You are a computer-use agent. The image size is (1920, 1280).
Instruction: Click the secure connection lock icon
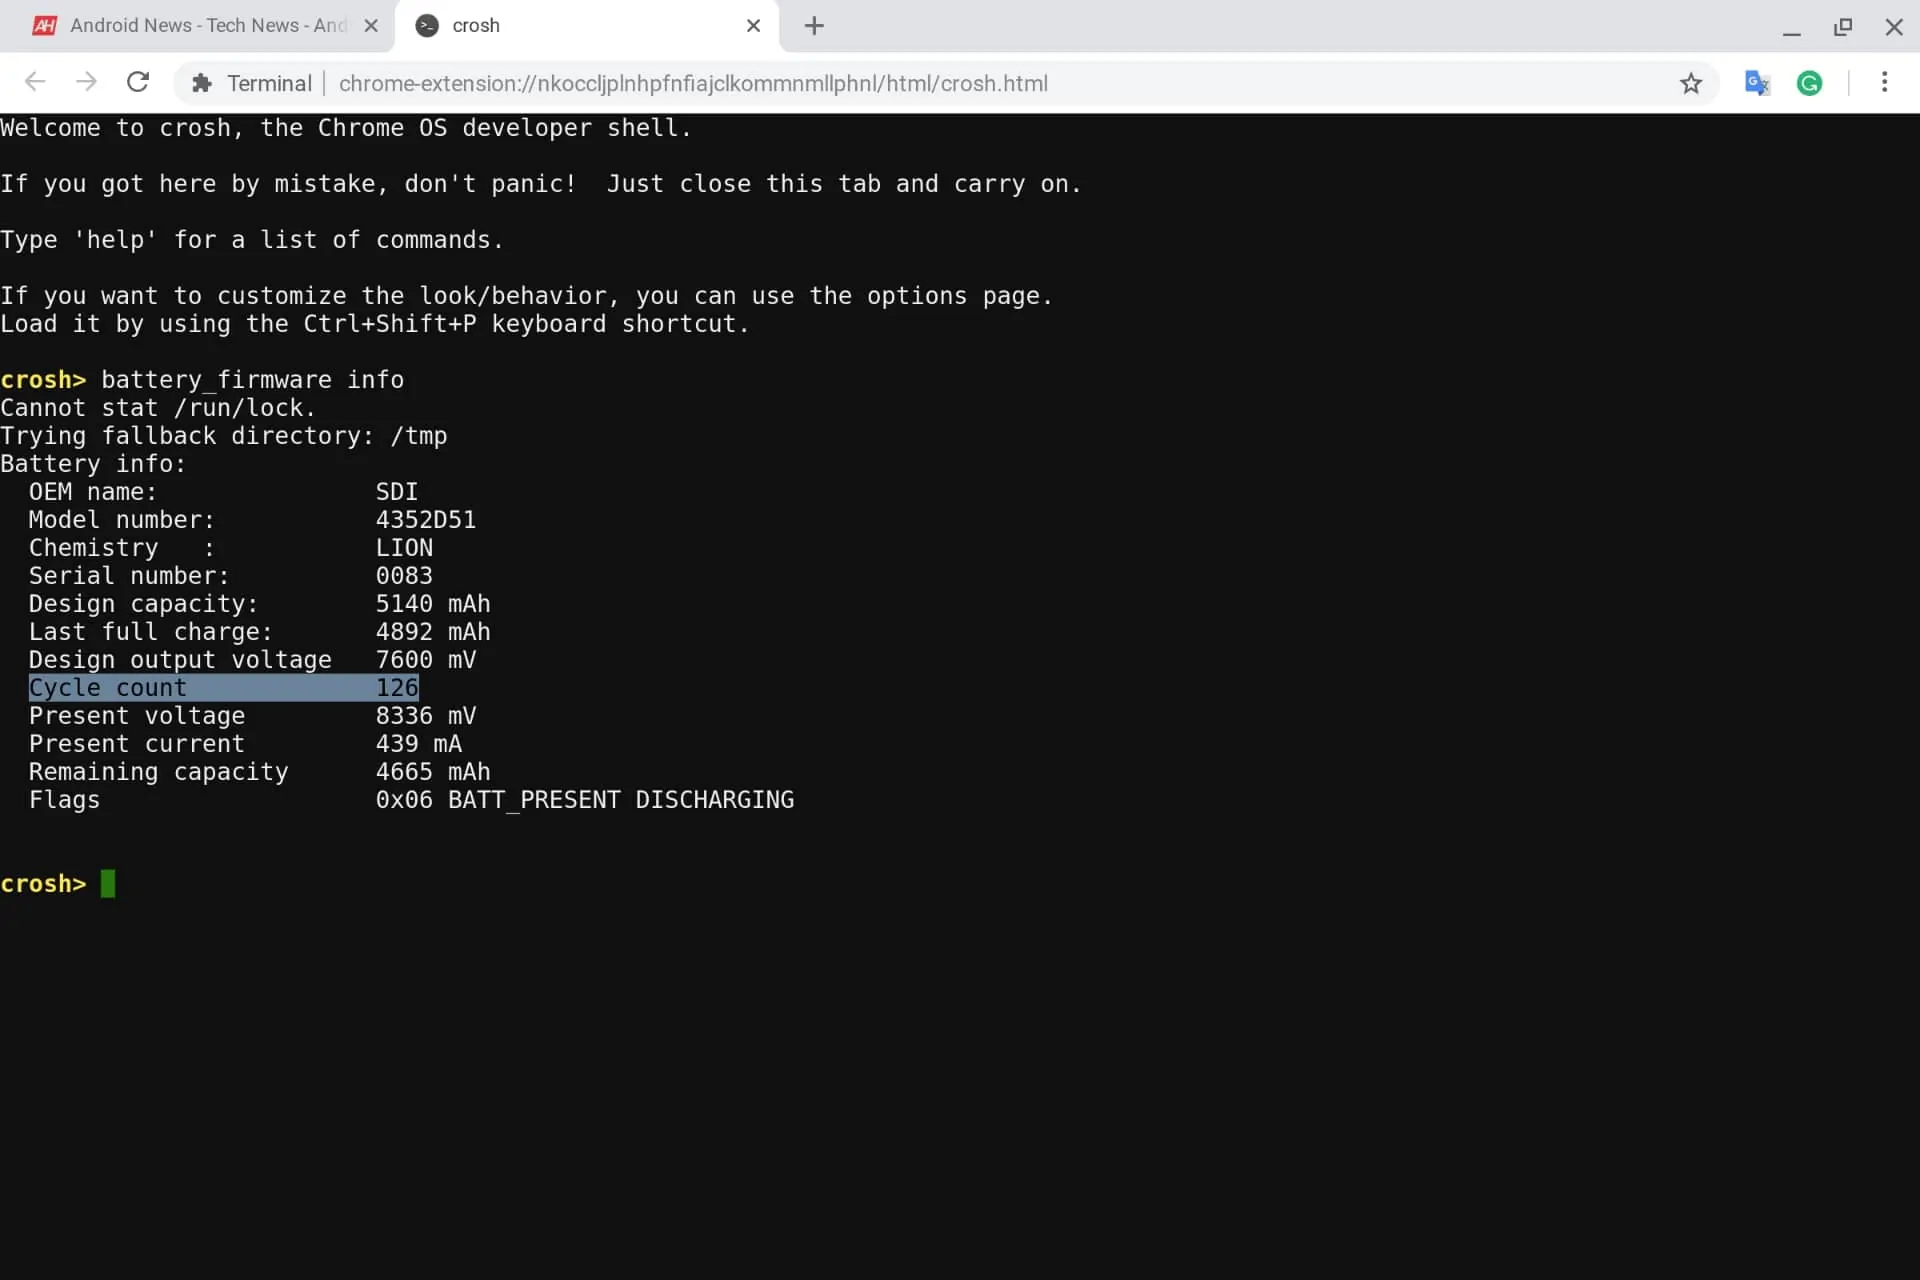coord(201,83)
